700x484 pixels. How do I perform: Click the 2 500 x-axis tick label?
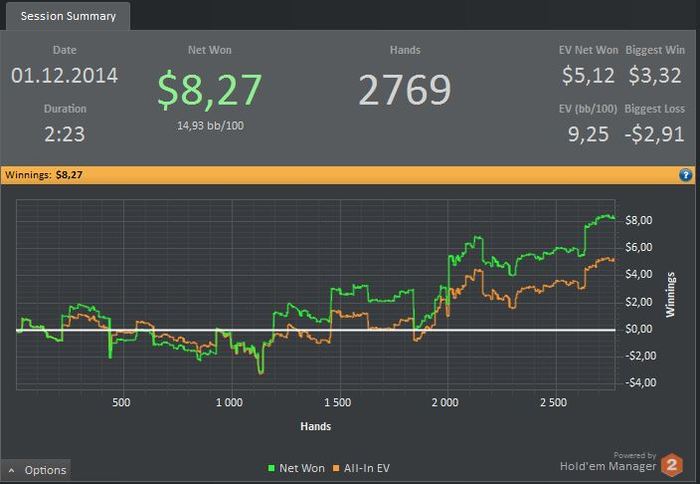pyautogui.click(x=554, y=402)
